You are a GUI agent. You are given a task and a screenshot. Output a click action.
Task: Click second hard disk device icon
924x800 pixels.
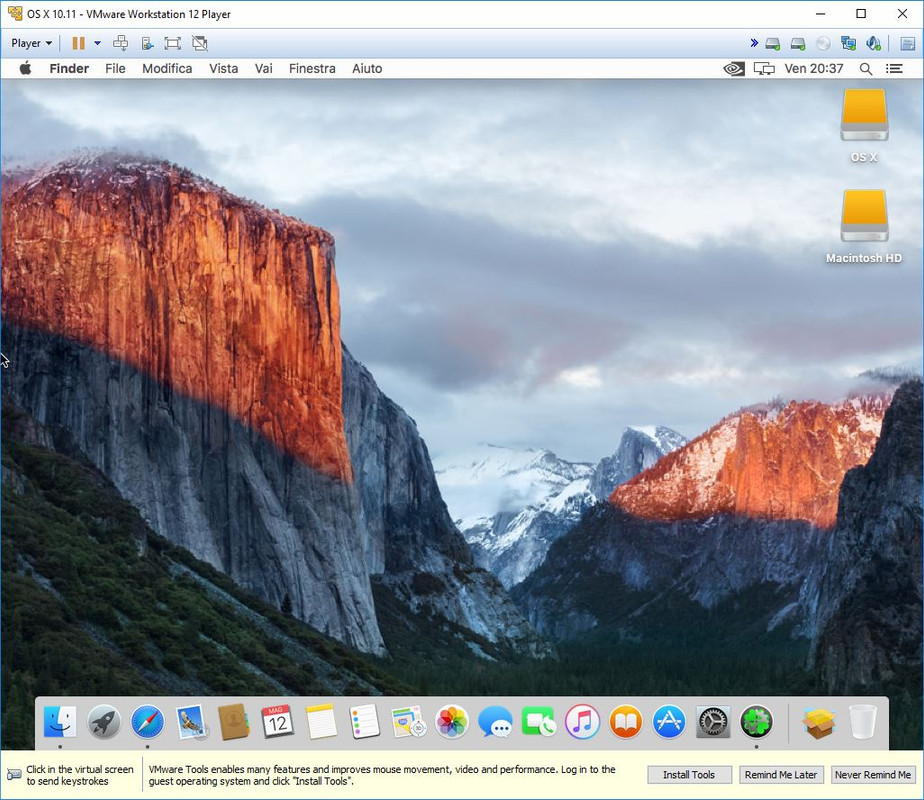pyautogui.click(x=798, y=44)
